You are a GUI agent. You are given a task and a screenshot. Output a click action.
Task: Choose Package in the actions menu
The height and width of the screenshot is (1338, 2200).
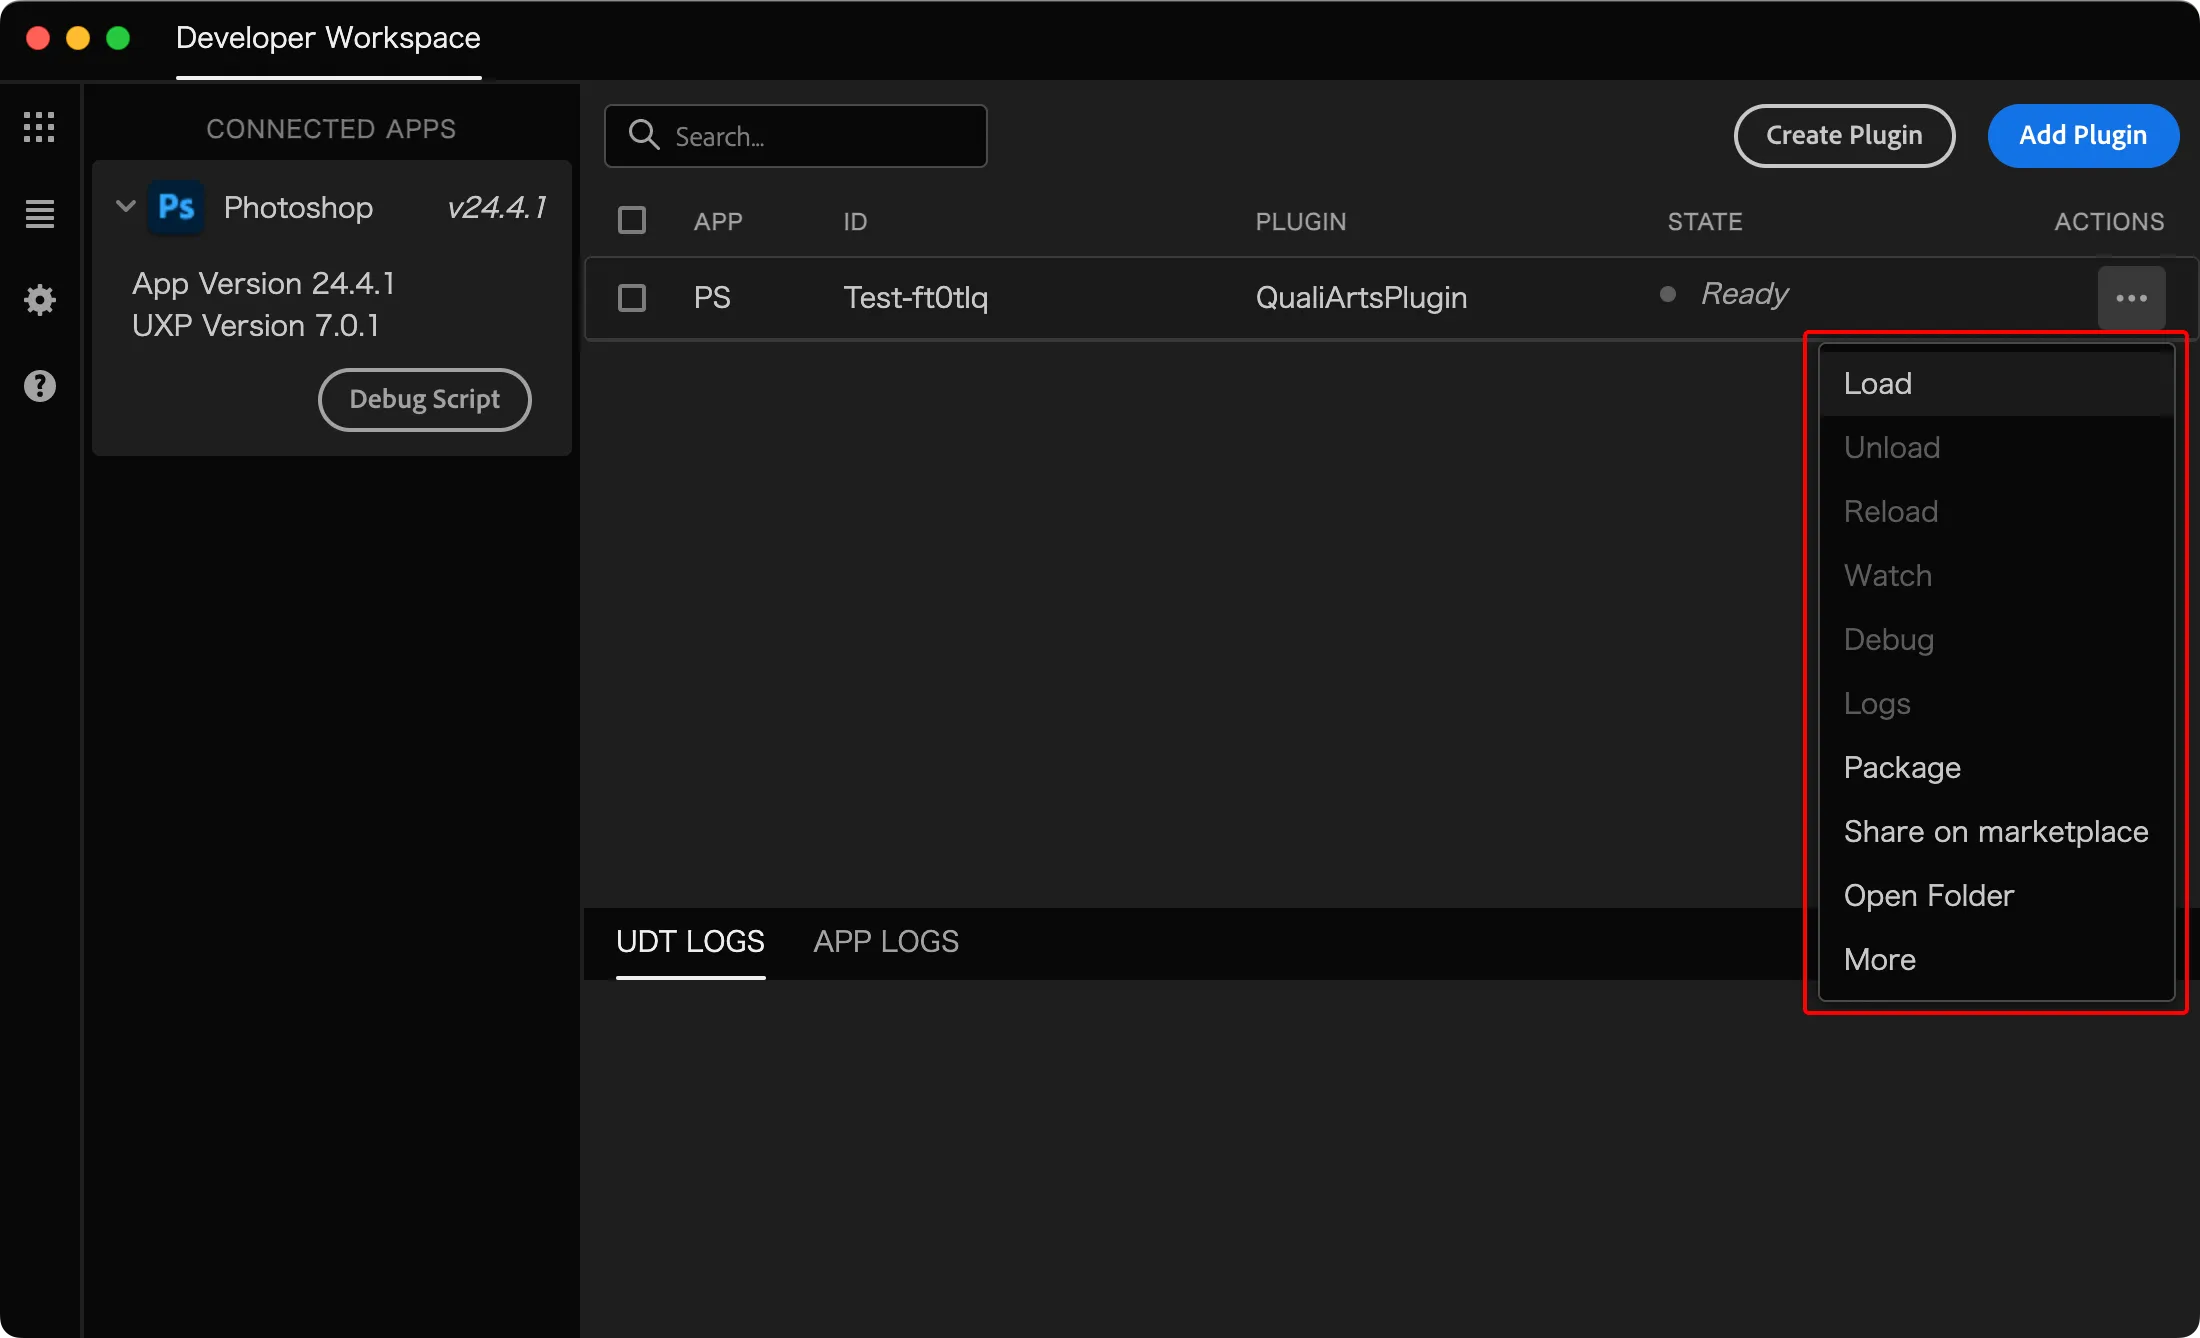(1901, 768)
